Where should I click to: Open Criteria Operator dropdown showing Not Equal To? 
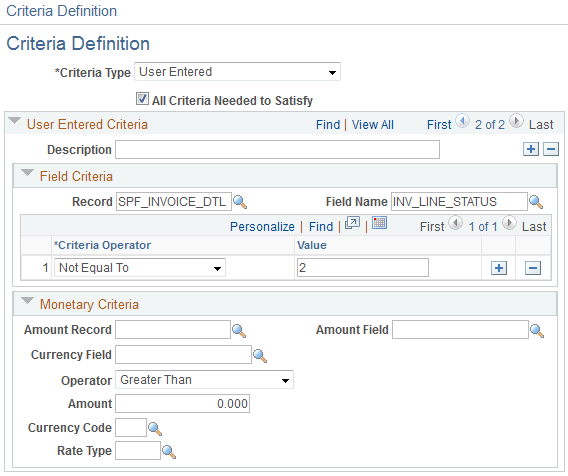coord(140,268)
